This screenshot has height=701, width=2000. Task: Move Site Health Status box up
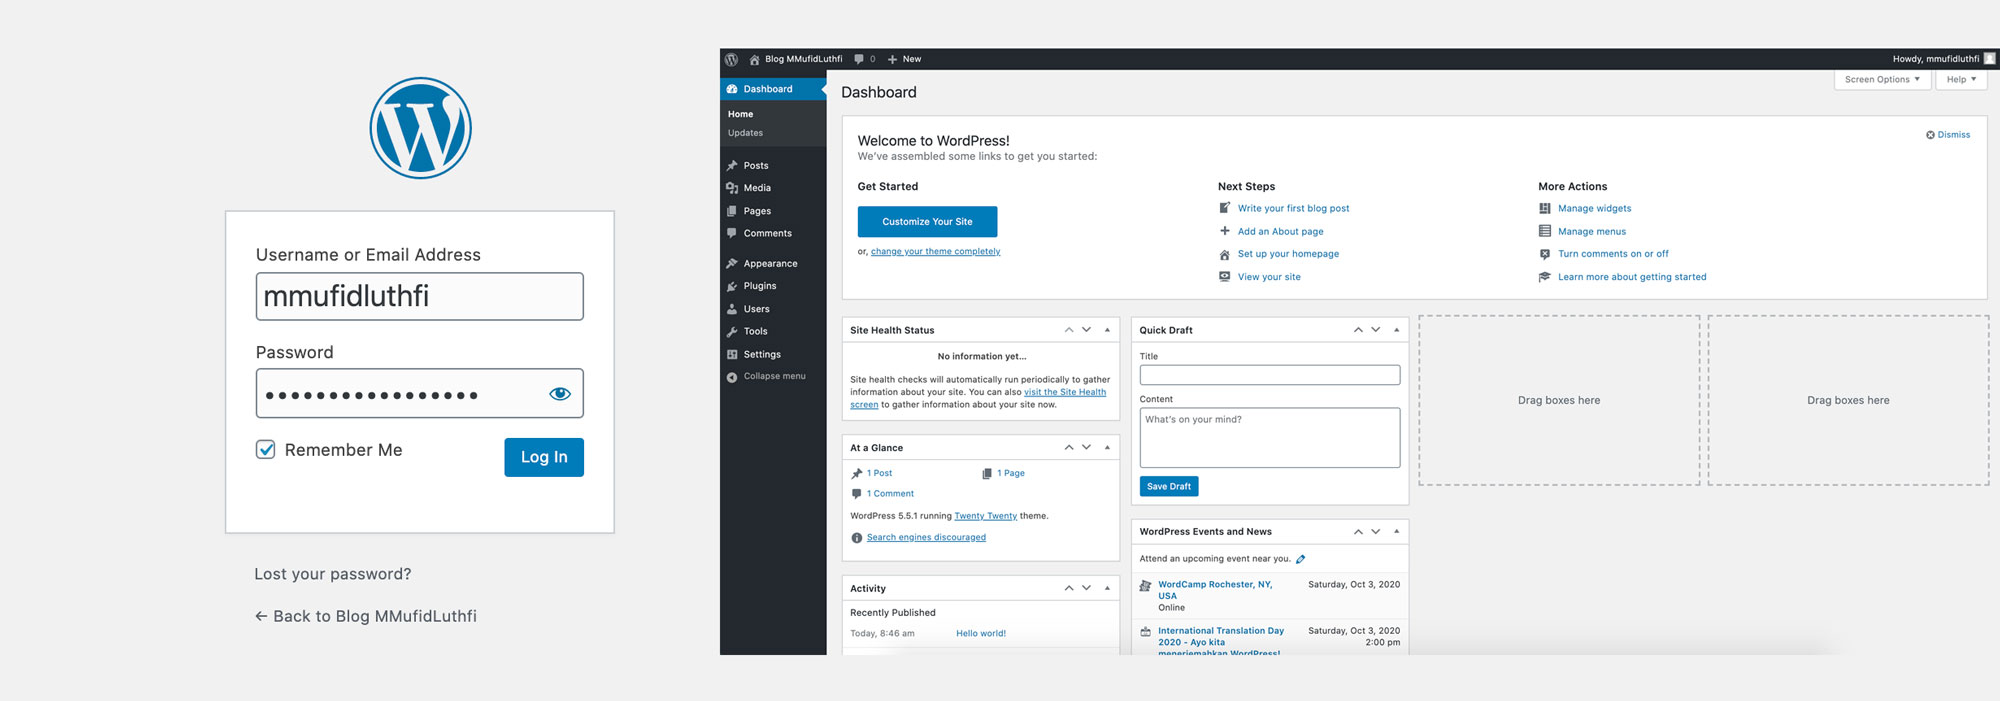point(1069,330)
